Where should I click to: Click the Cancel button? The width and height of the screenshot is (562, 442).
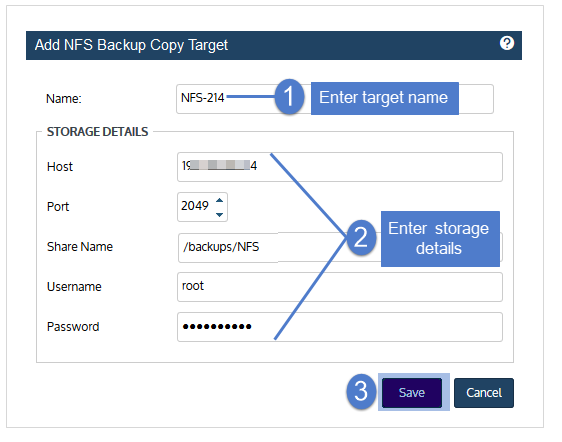(484, 393)
